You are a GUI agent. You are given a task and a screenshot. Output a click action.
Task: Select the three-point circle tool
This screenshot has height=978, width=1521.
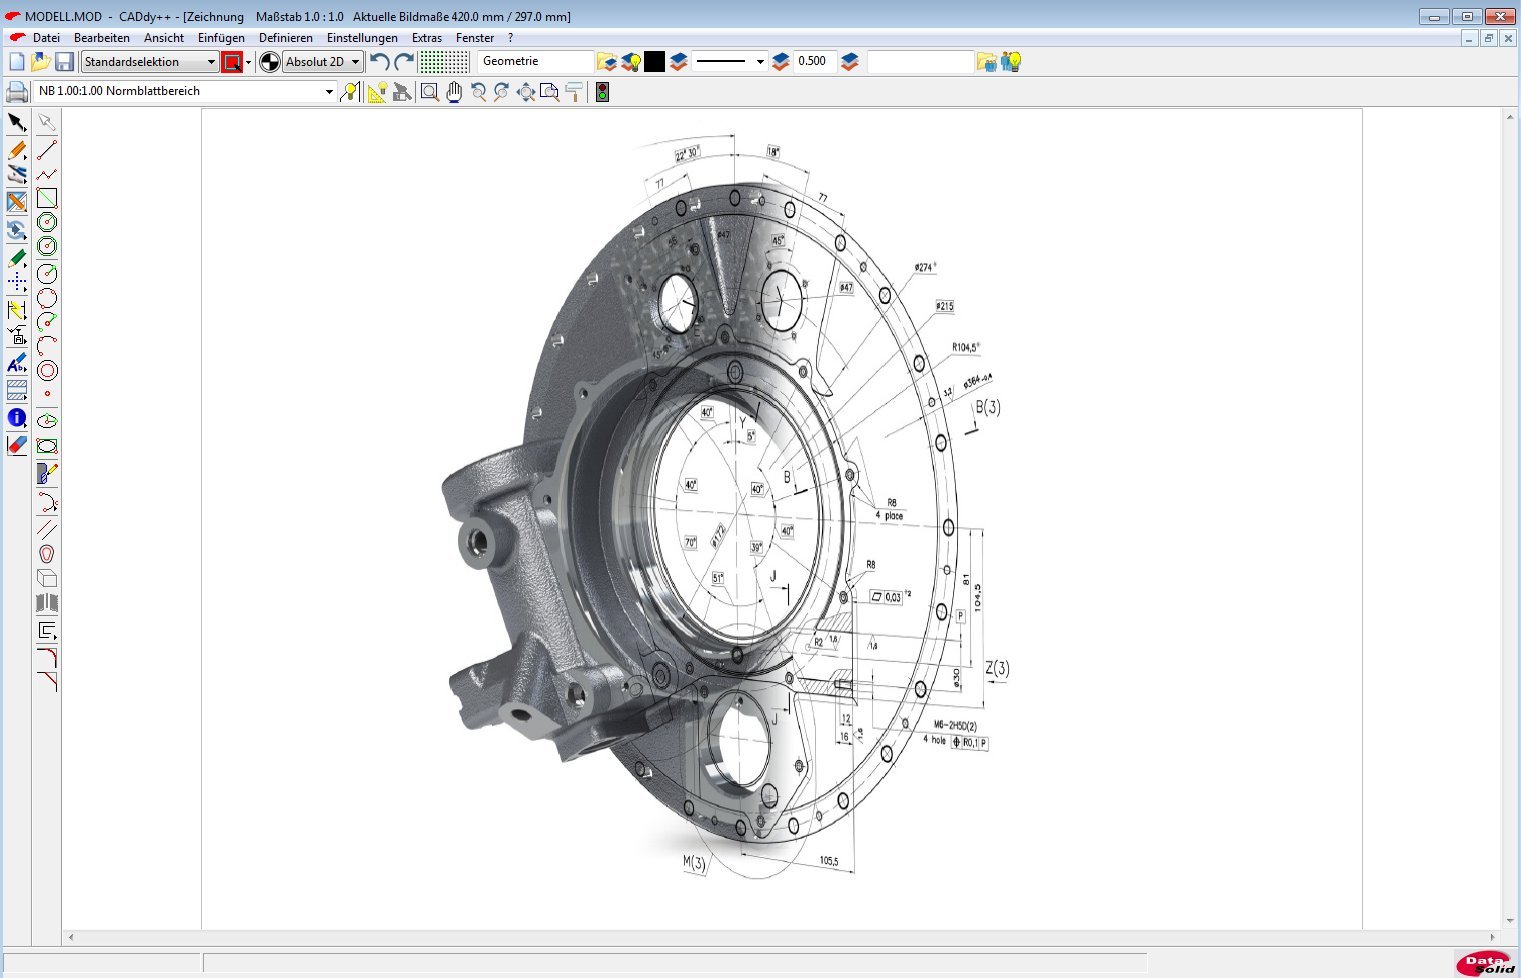point(47,298)
